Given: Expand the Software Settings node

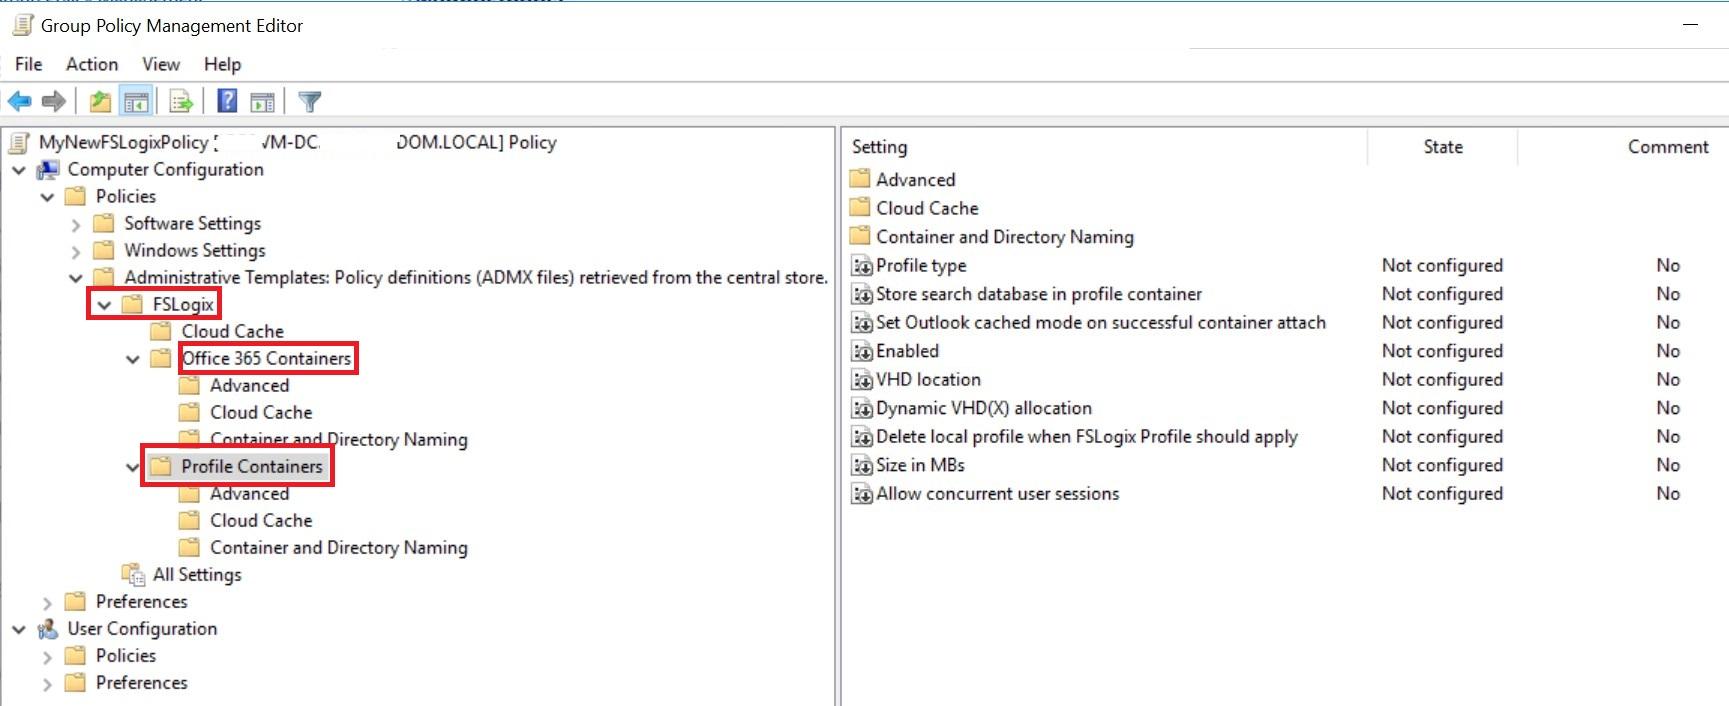Looking at the screenshot, I should [76, 224].
